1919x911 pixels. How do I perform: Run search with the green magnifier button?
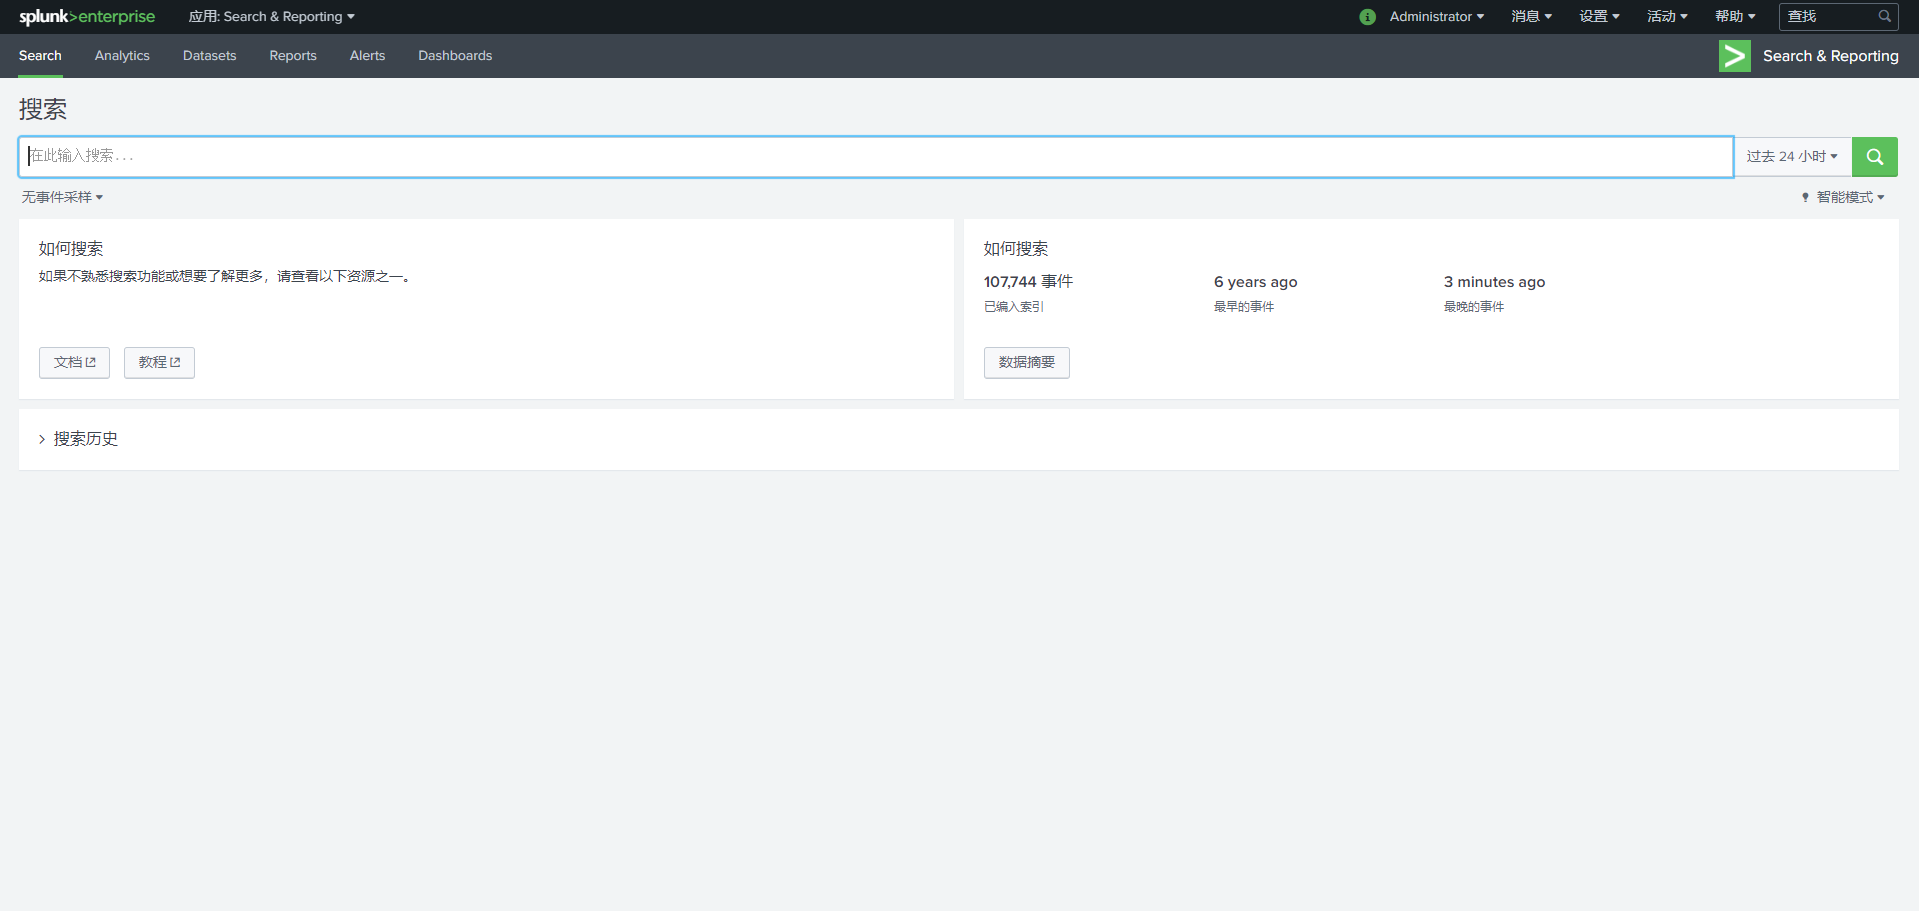(x=1874, y=156)
